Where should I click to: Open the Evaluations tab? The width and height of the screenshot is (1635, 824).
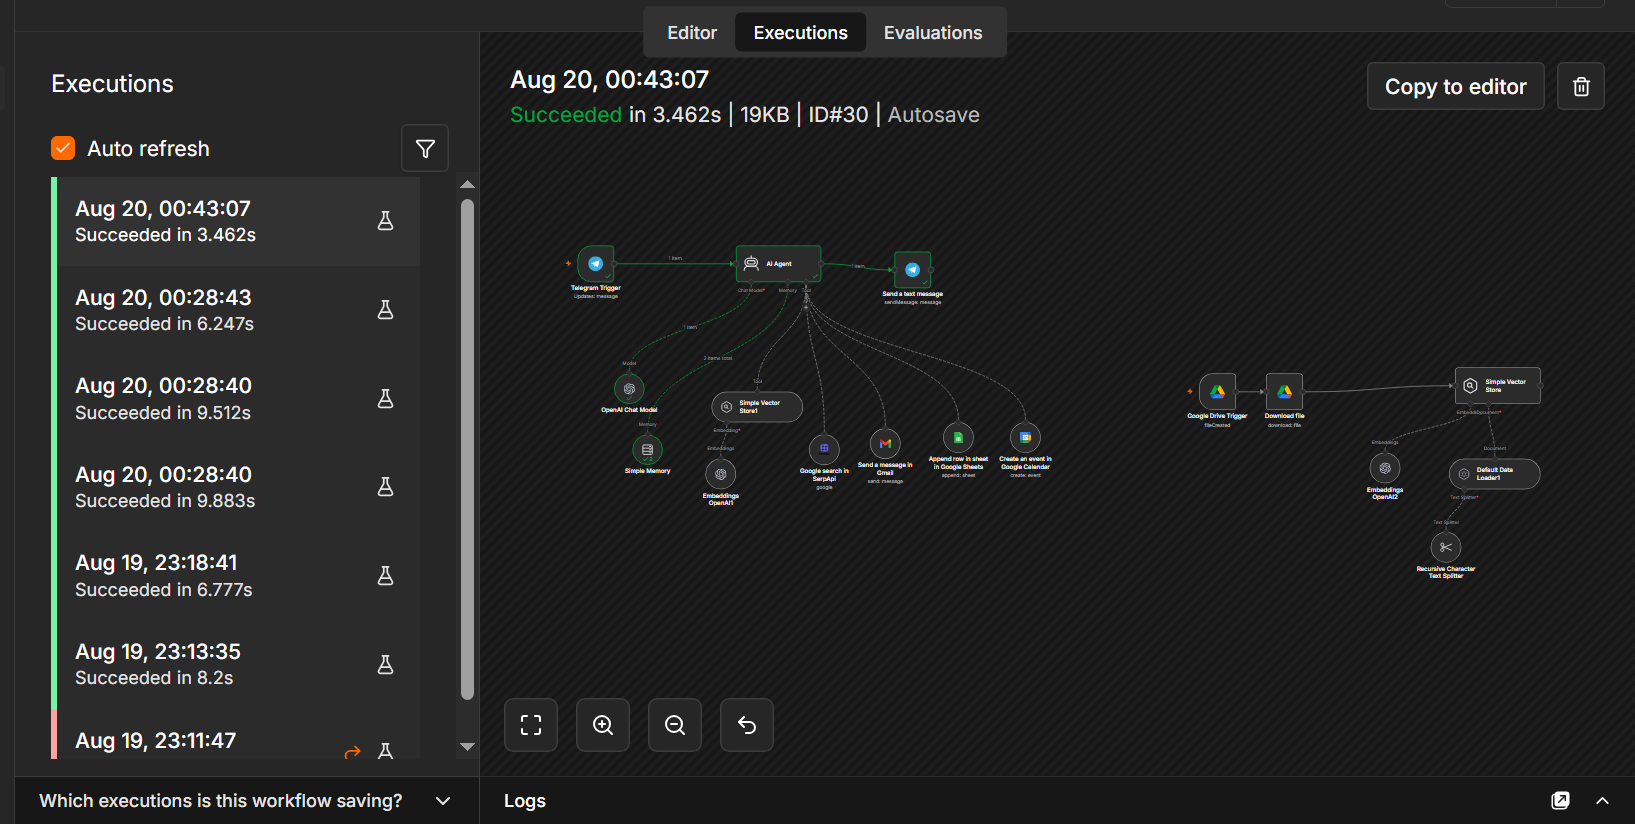point(933,33)
